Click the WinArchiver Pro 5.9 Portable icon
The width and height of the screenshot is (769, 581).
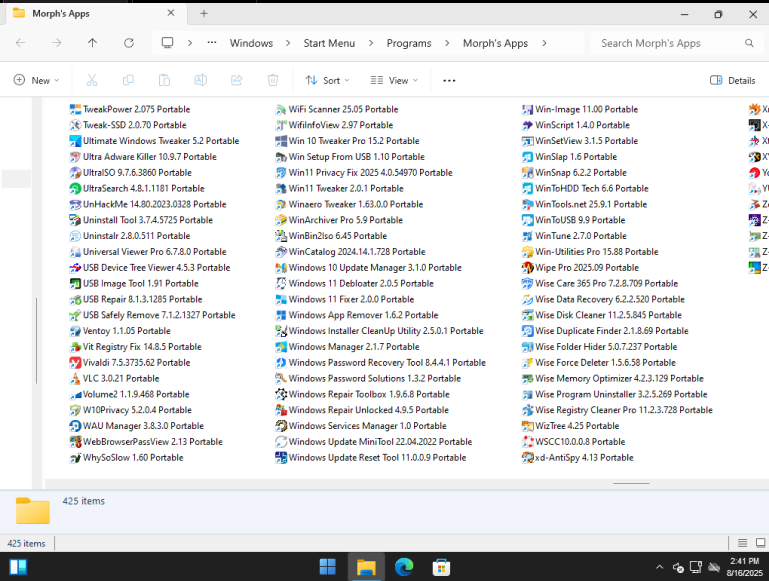pos(281,220)
